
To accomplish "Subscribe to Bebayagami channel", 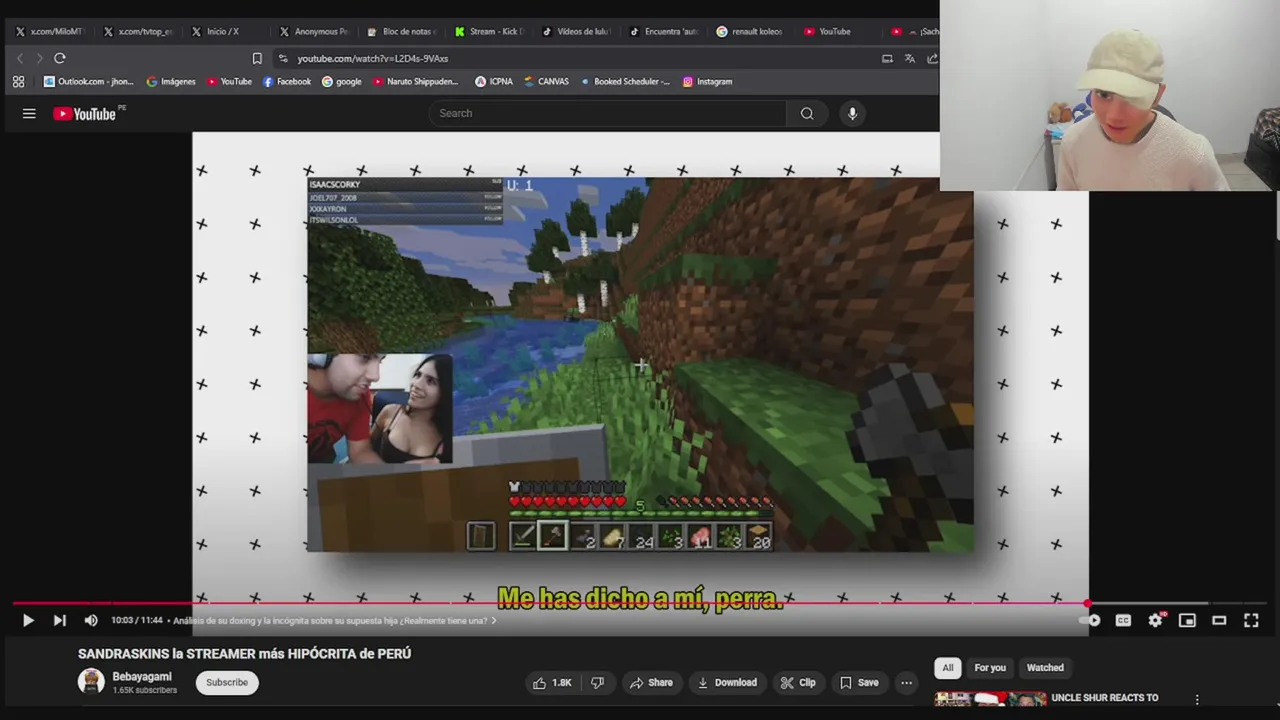I will (x=227, y=683).
